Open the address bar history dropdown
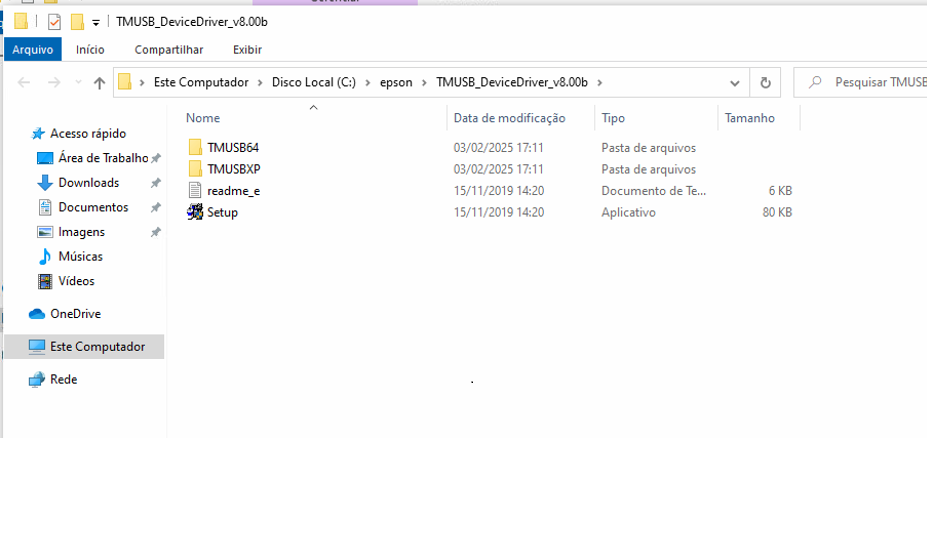This screenshot has width=927, height=551. click(x=735, y=83)
